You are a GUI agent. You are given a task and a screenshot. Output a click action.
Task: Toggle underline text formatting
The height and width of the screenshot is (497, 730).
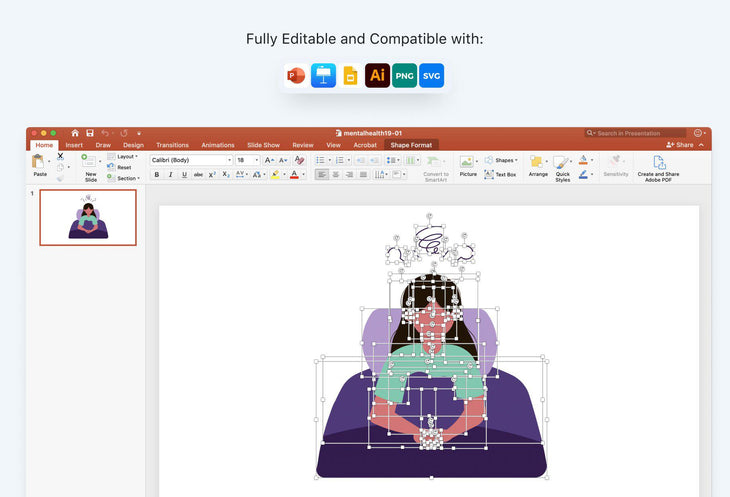(x=184, y=175)
